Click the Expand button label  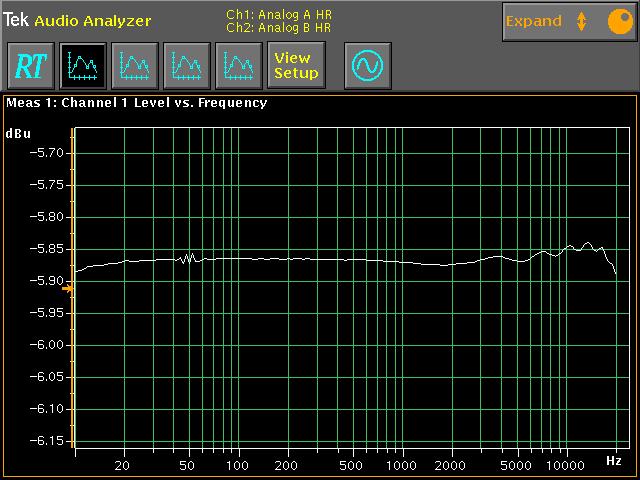click(534, 21)
